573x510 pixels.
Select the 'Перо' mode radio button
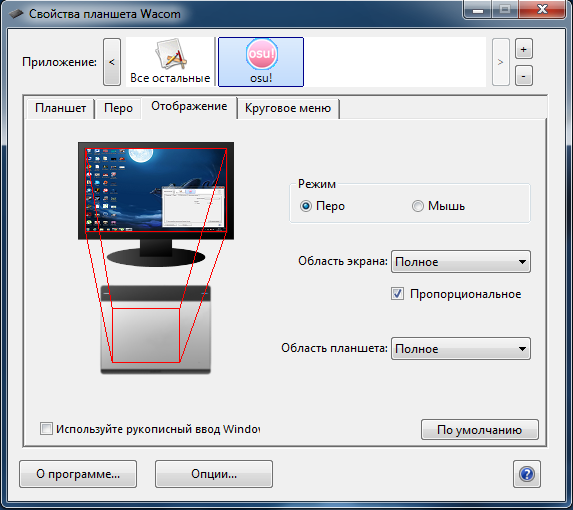tap(306, 206)
